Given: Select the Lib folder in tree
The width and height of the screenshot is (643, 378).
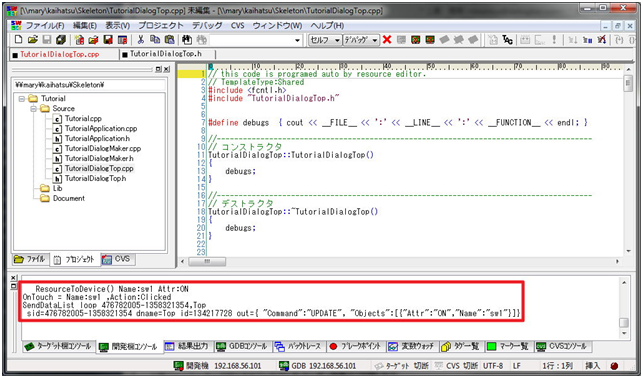Looking at the screenshot, I should click(57, 189).
